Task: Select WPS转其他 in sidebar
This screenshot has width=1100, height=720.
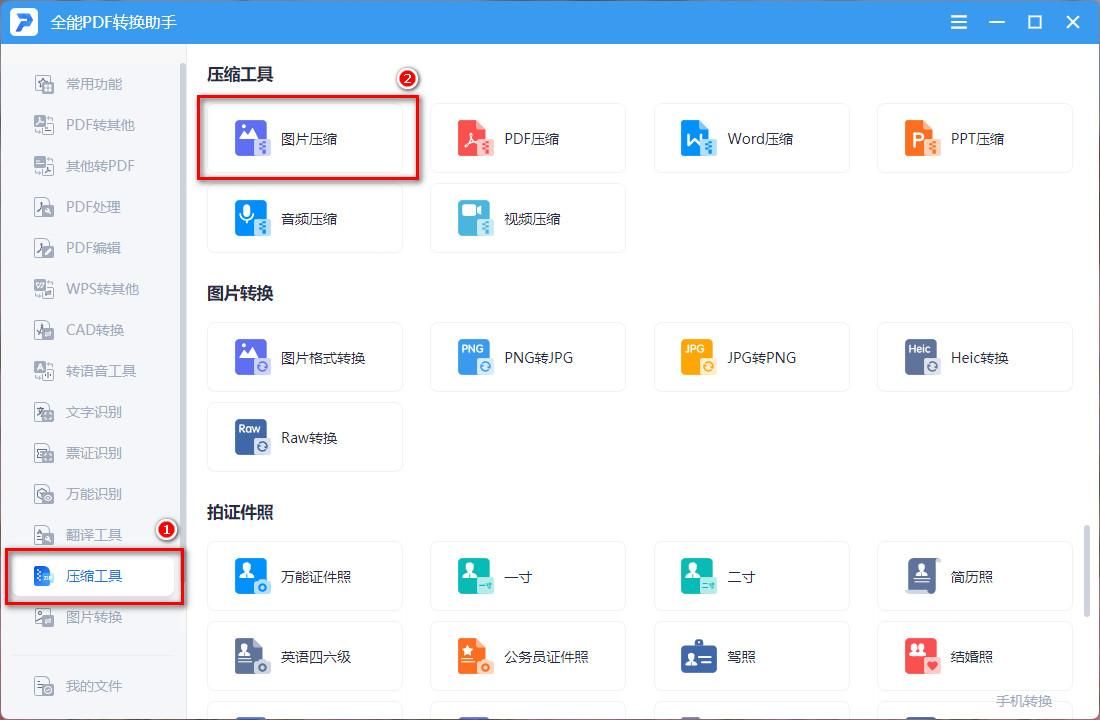Action: (x=93, y=289)
